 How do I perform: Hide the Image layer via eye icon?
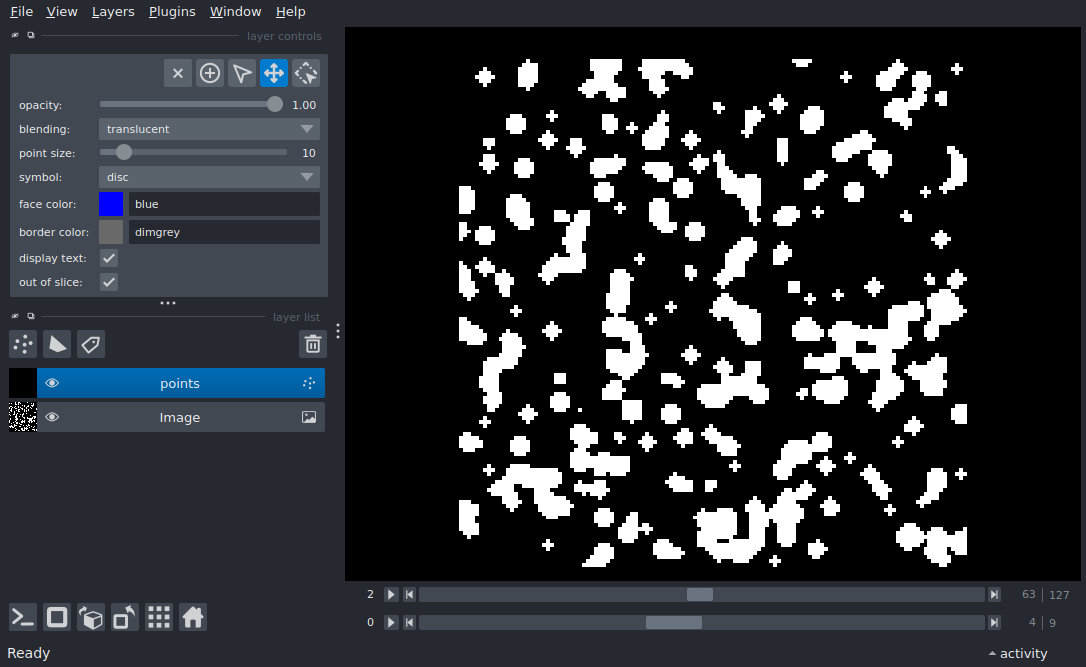pyautogui.click(x=52, y=417)
